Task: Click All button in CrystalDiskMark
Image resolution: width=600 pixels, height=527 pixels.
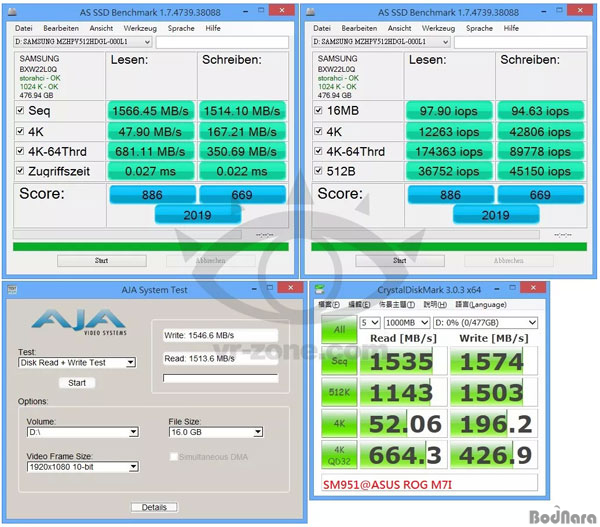Action: point(339,330)
